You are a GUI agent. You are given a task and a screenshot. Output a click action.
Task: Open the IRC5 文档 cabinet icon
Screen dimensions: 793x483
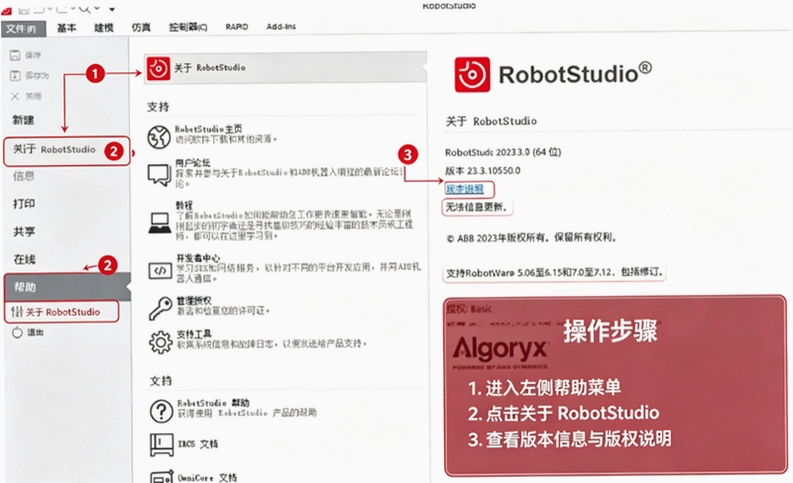(161, 445)
